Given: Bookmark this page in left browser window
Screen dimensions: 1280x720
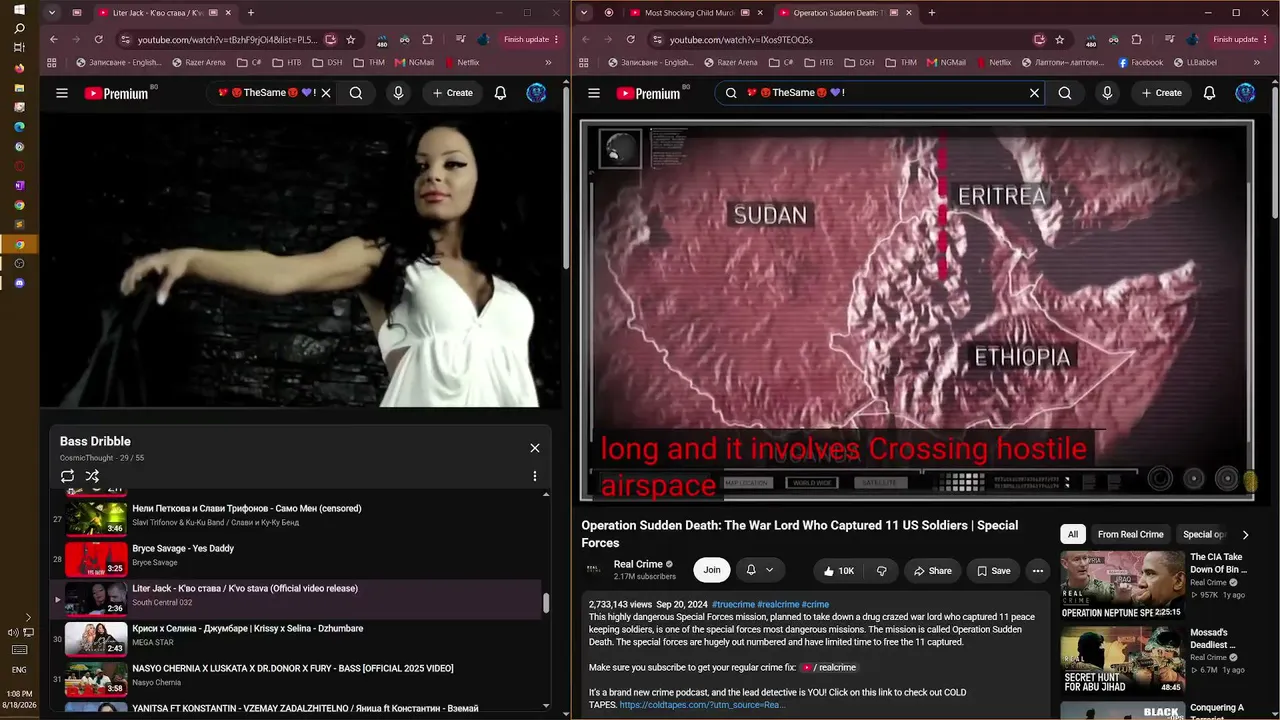Looking at the screenshot, I should point(351,40).
